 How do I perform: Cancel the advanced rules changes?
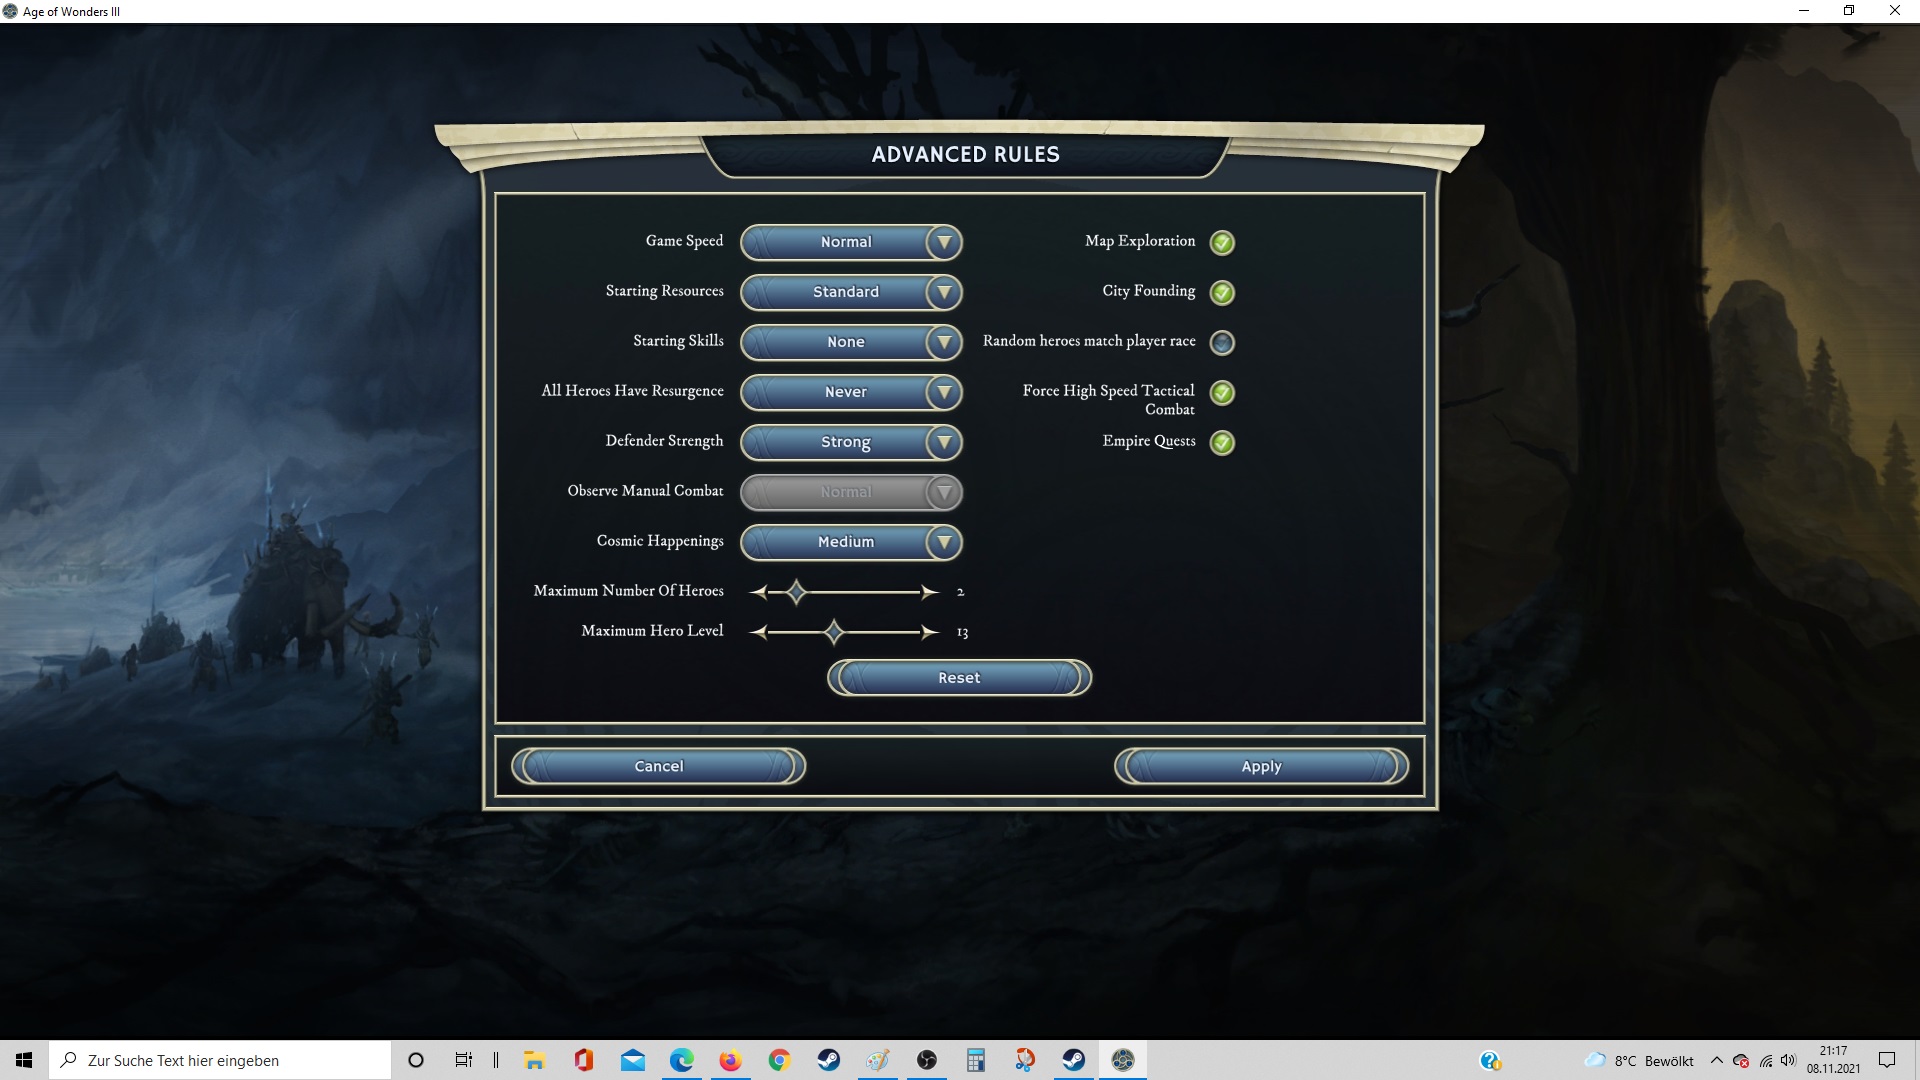(659, 766)
